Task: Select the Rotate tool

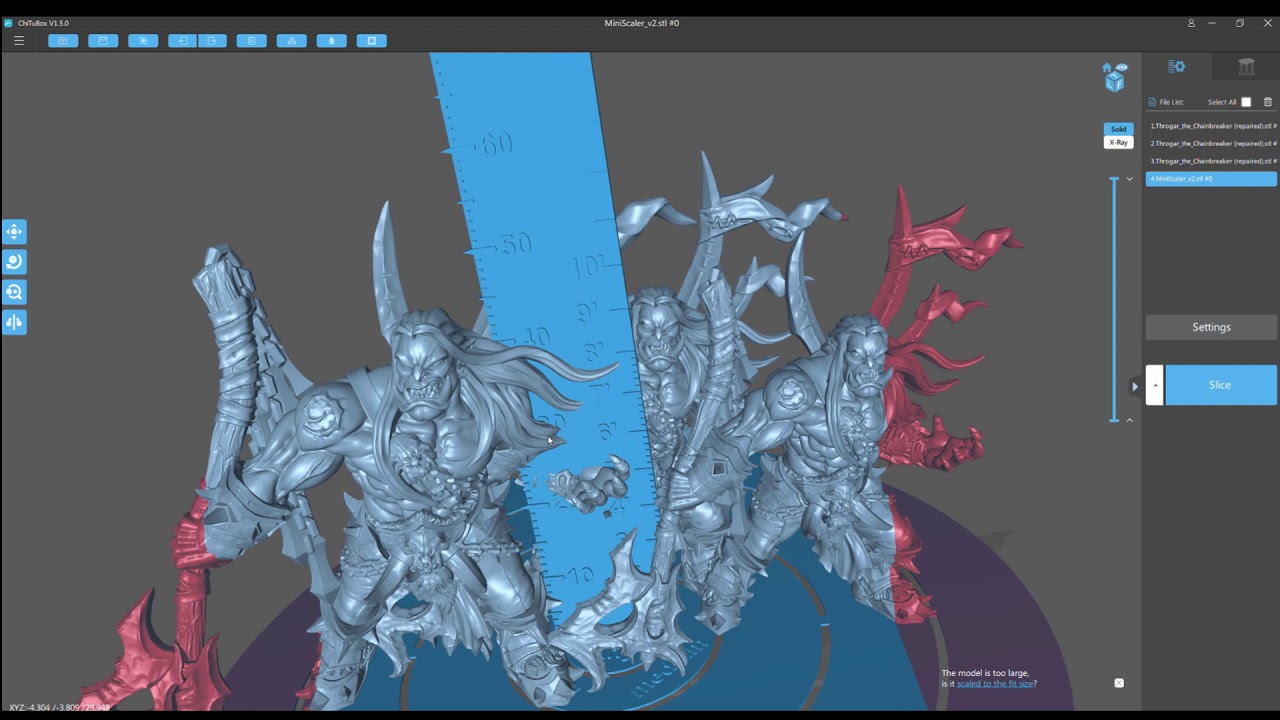Action: pyautogui.click(x=14, y=262)
